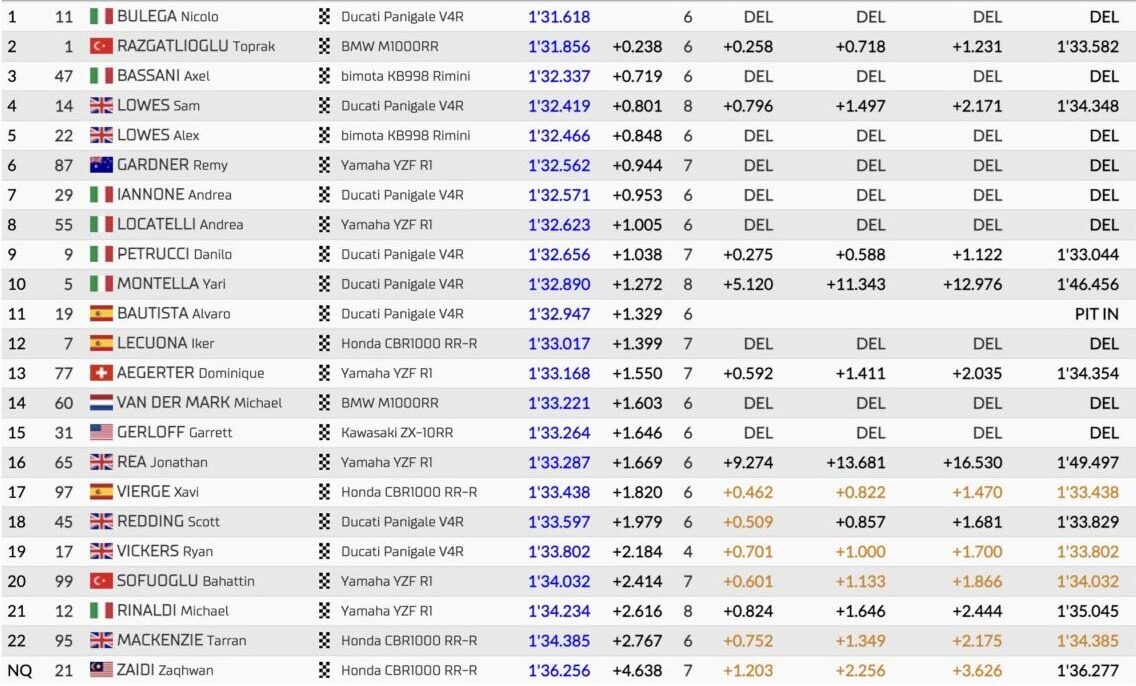Screen dimensions: 1136x686
Task: Click the Italian flag beside BASSANI Axel
Action: pyautogui.click(x=101, y=75)
